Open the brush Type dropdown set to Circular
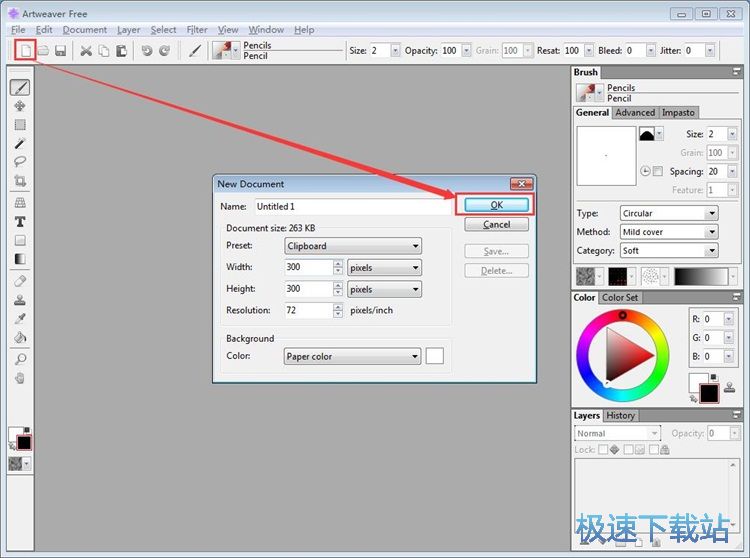Image resolution: width=750 pixels, height=558 pixels. [668, 213]
